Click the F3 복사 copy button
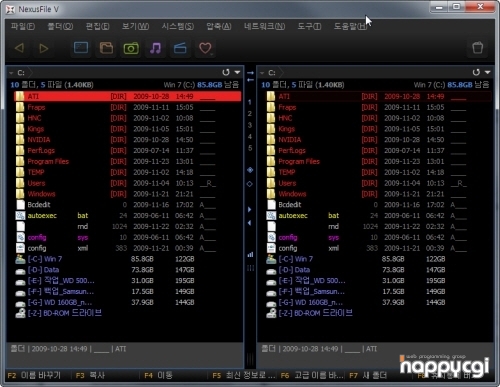This screenshot has height=387, width=500. click(90, 375)
